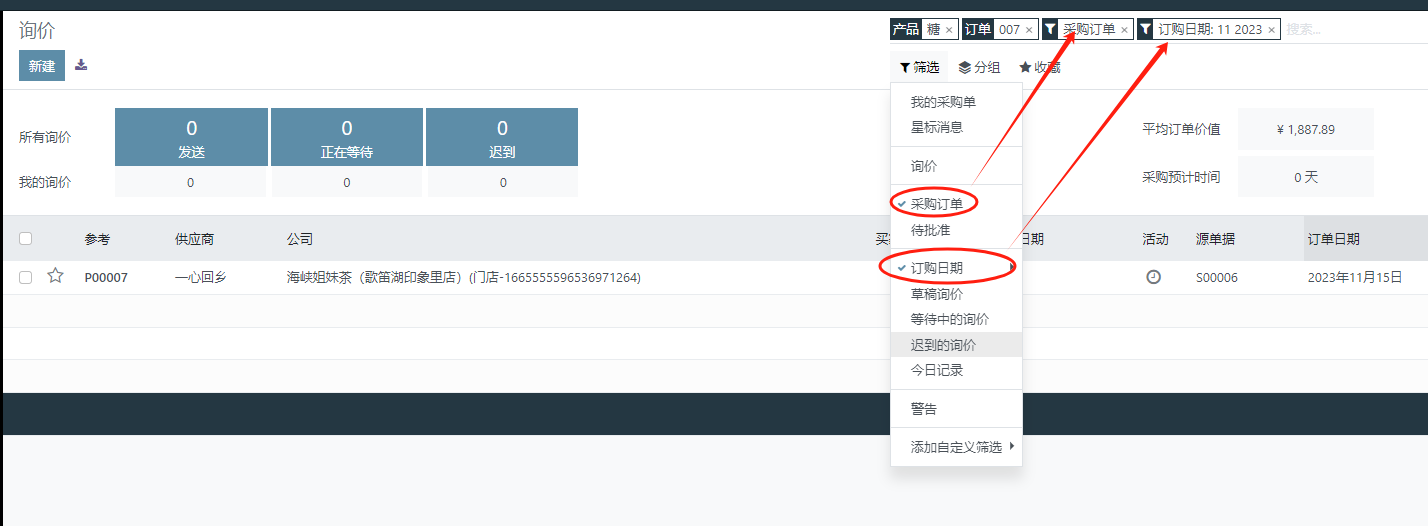Click the activity clock icon for P00007

tap(1153, 278)
